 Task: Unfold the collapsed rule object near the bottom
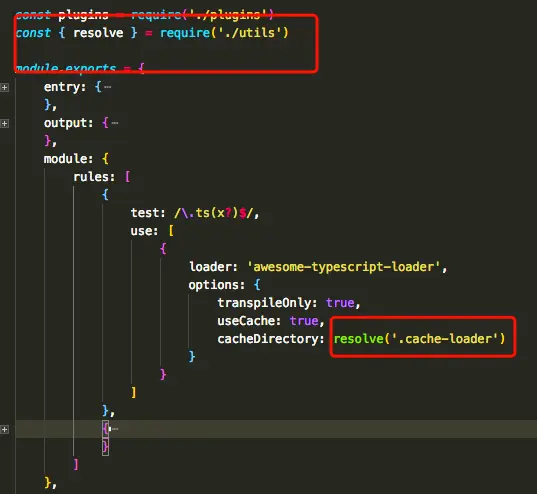pyautogui.click(x=4, y=429)
